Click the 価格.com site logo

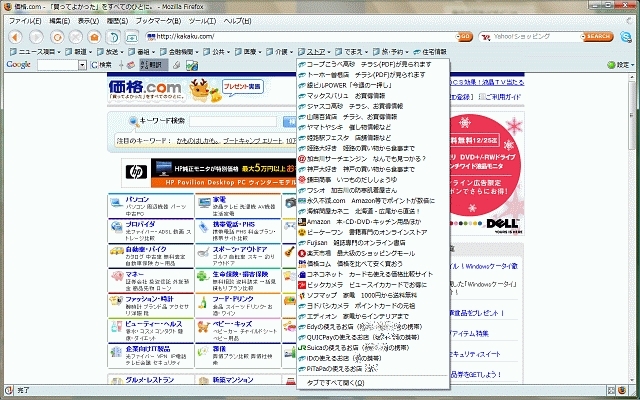tap(145, 90)
